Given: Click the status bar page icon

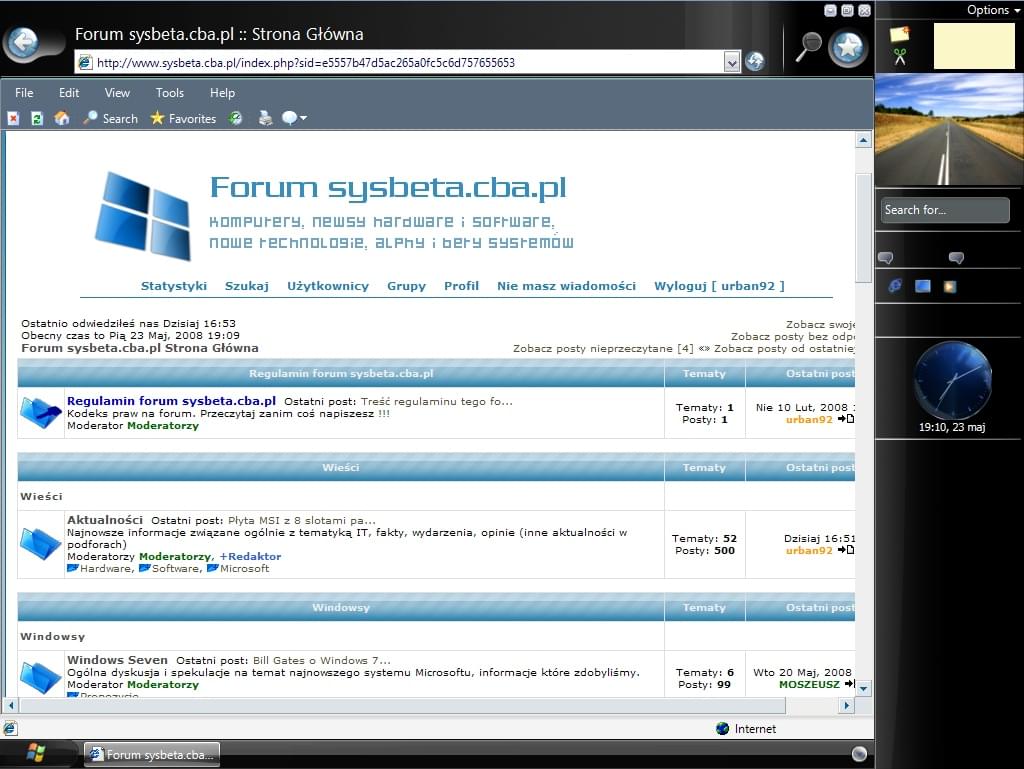Looking at the screenshot, I should click(x=10, y=729).
